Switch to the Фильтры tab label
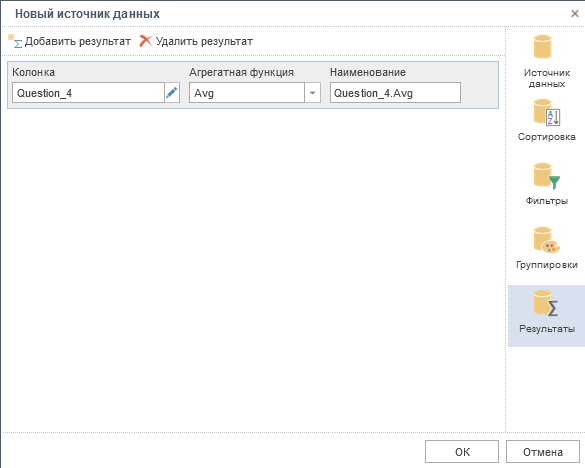This screenshot has height=468, width=585. pyautogui.click(x=547, y=201)
